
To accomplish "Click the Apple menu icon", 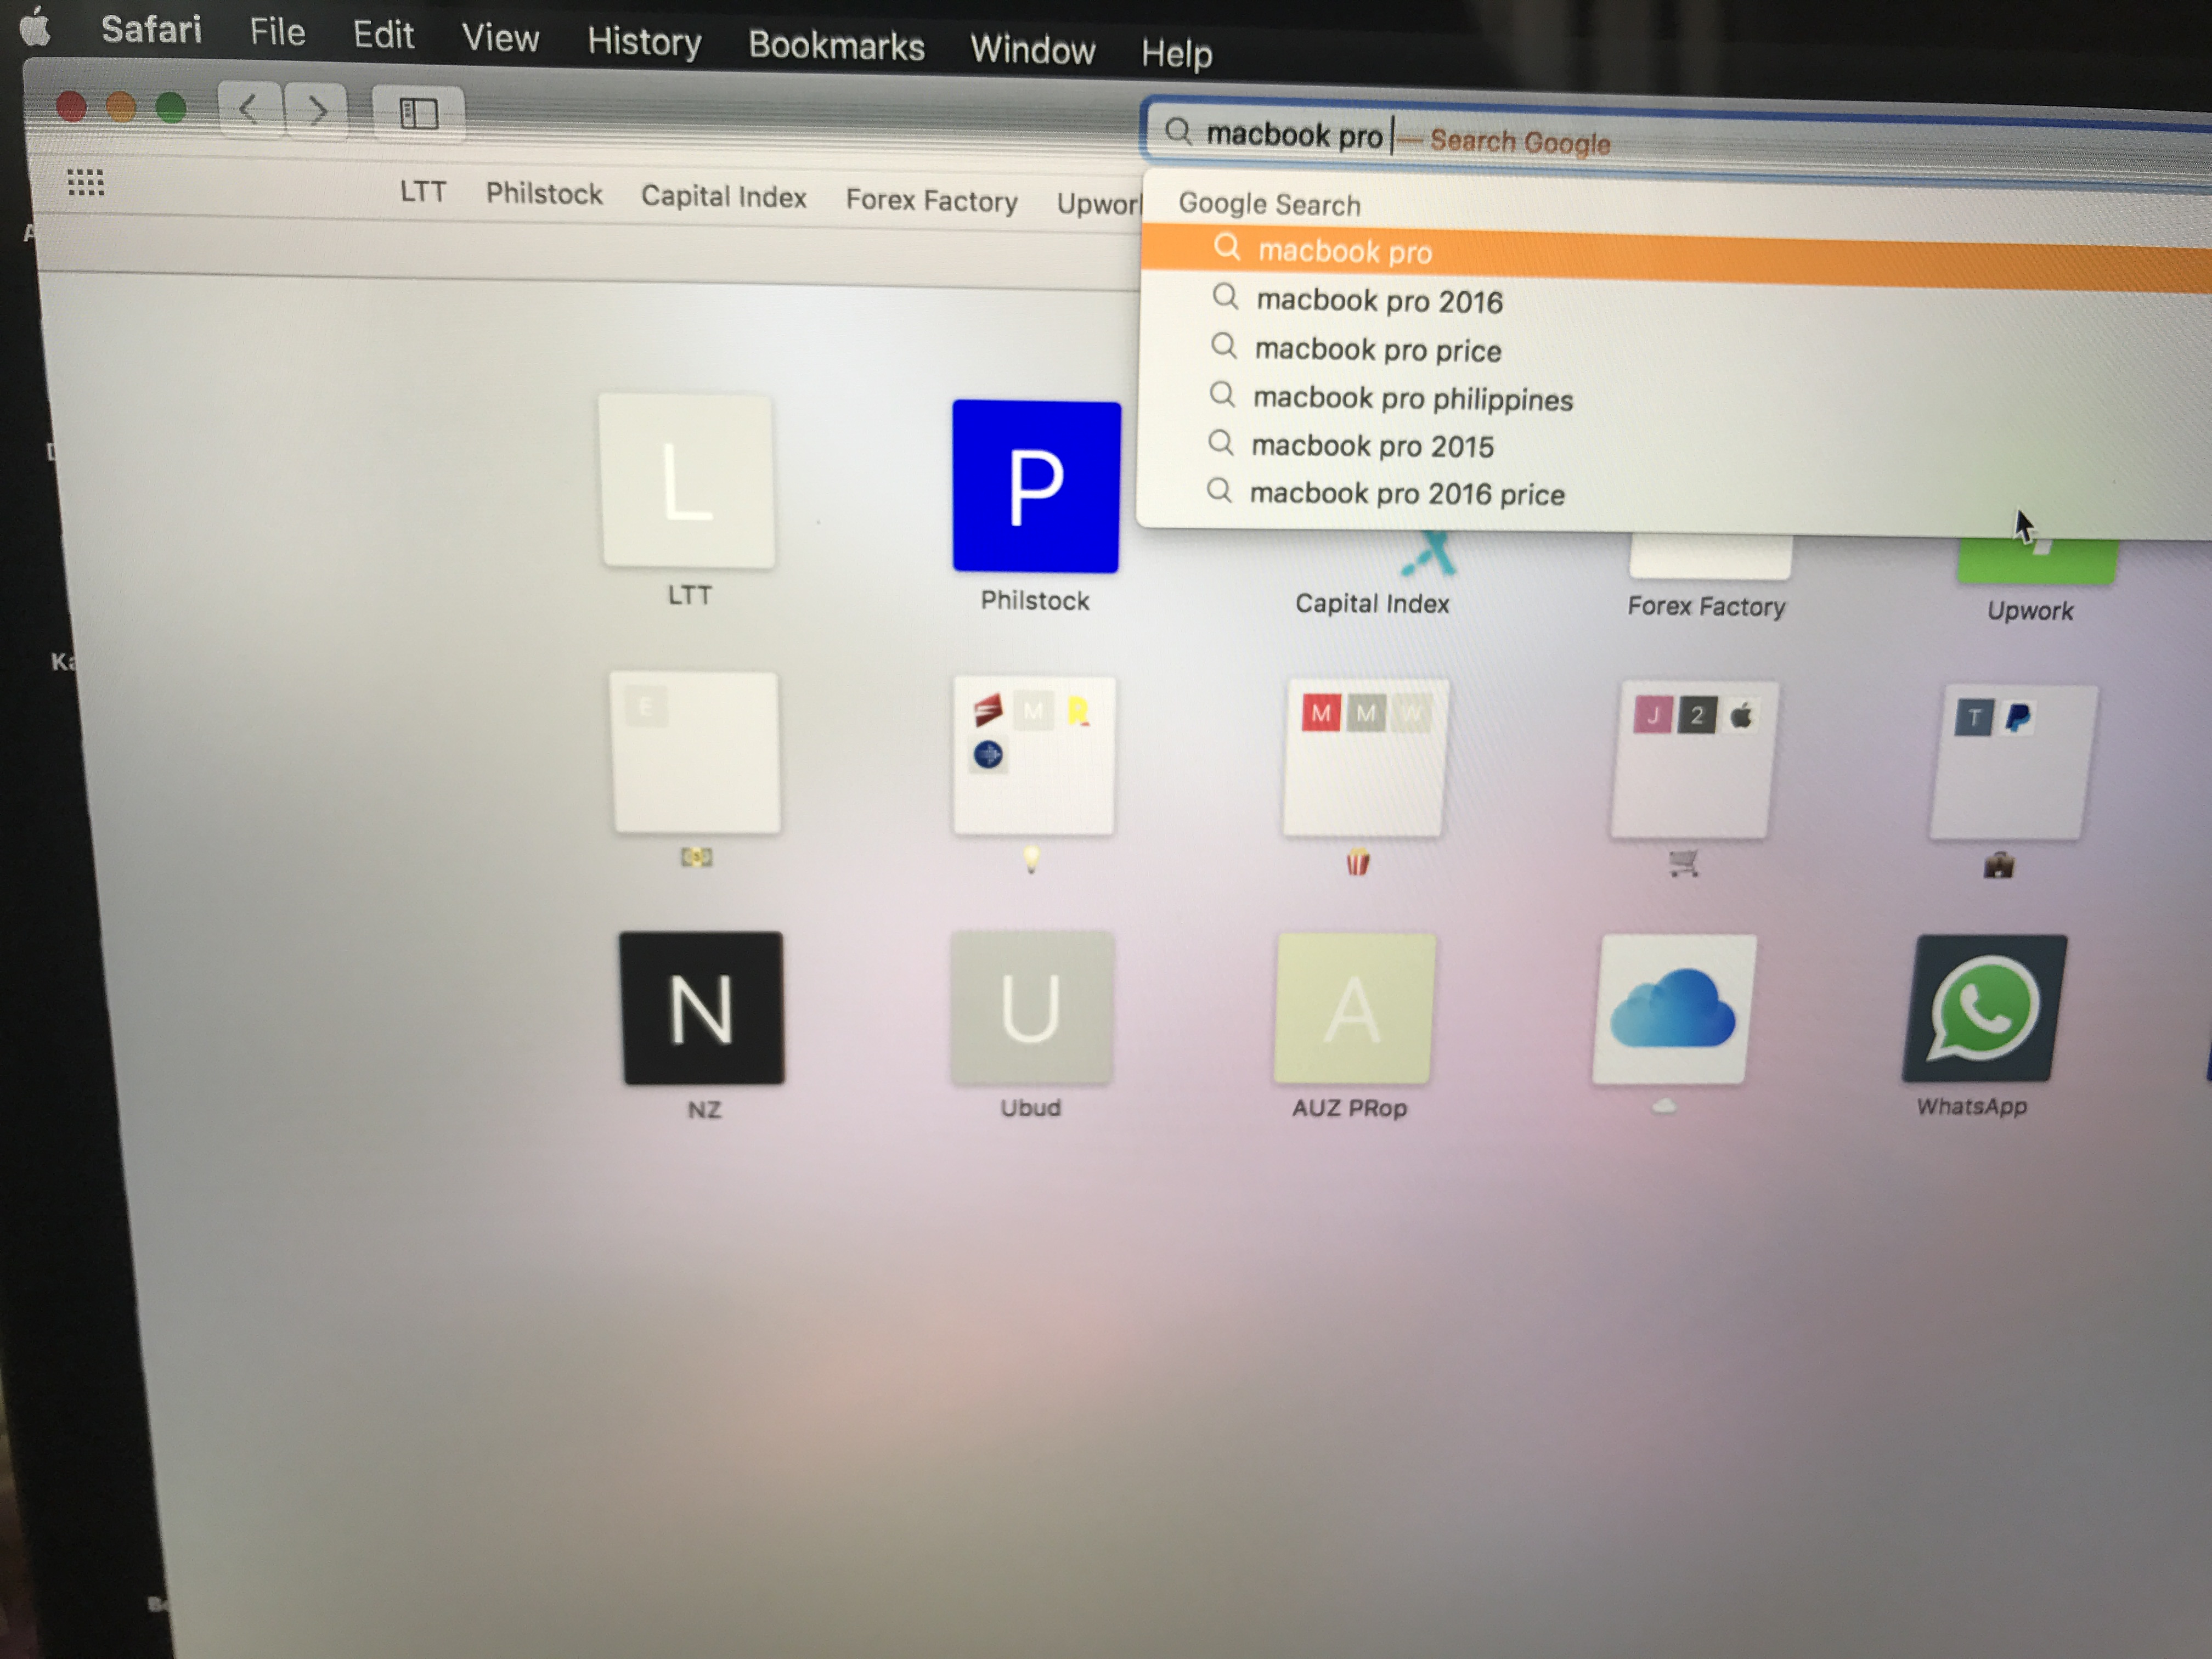I will point(35,27).
